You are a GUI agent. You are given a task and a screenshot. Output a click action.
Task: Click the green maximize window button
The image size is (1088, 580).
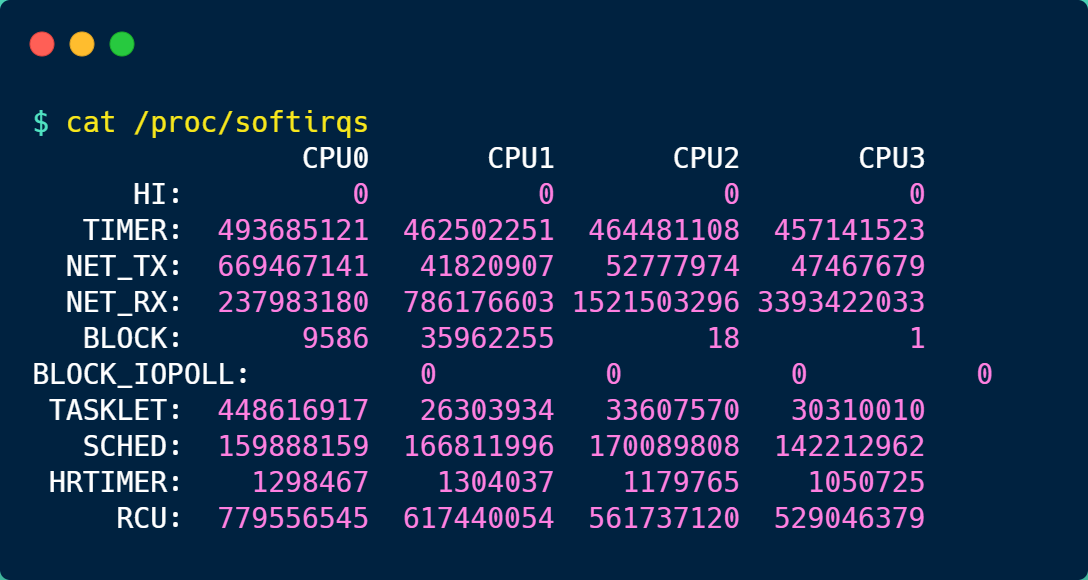pos(122,44)
